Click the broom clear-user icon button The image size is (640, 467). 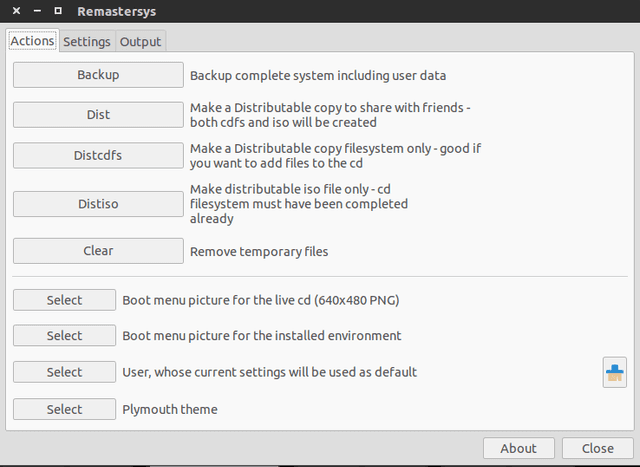pyautogui.click(x=615, y=372)
